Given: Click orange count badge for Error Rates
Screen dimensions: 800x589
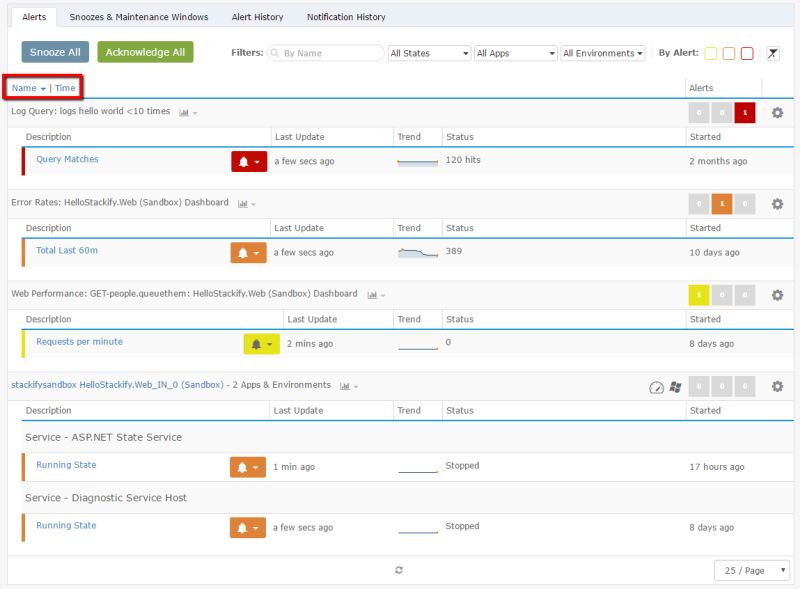Looking at the screenshot, I should click(x=722, y=204).
